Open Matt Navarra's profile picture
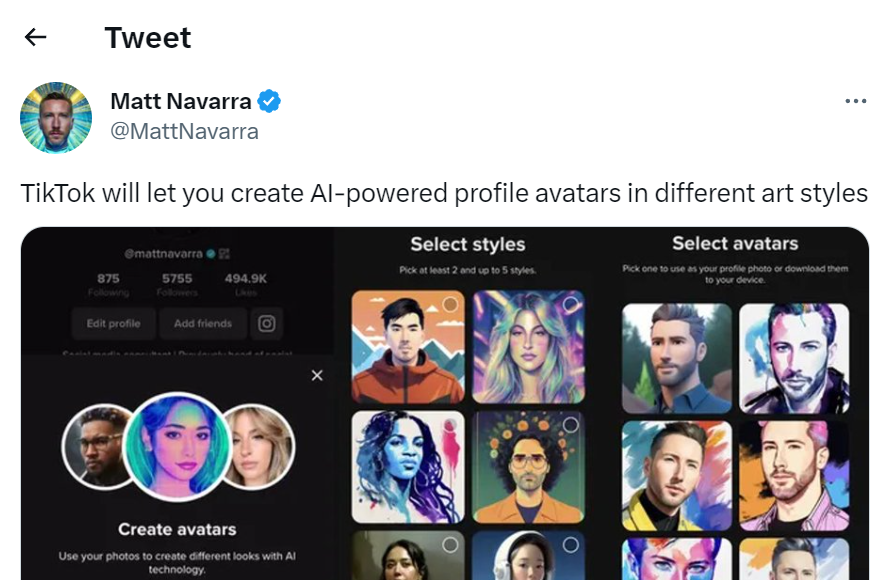Image resolution: width=892 pixels, height=580 pixels. [x=56, y=117]
